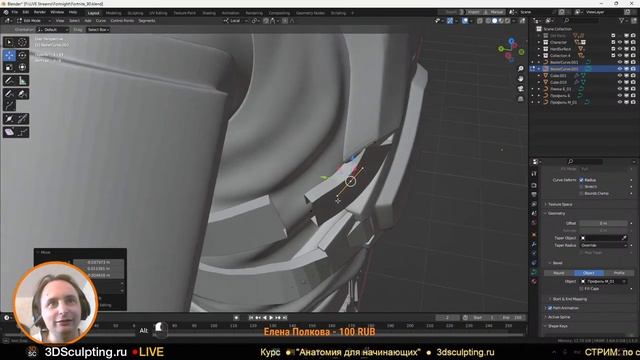
Task: Activate the Rotate tool
Action: (x=22, y=55)
